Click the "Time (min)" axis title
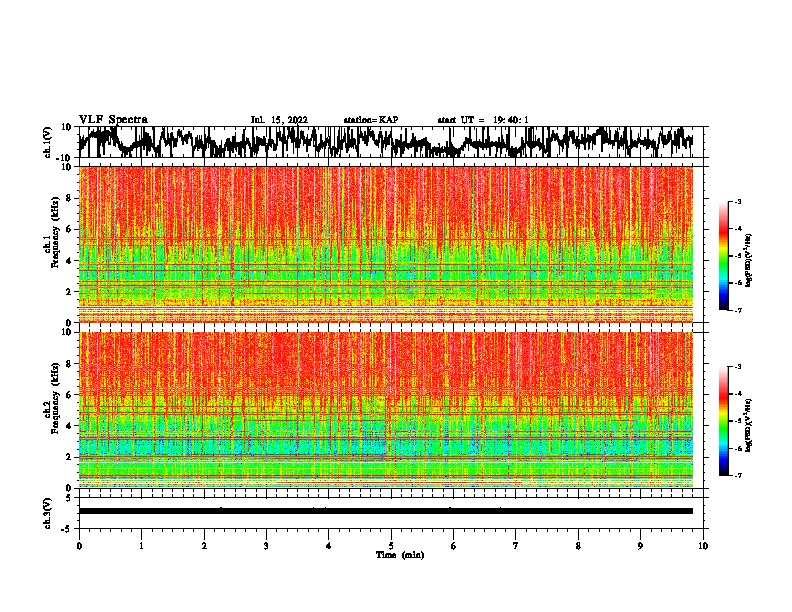The image size is (792, 612). (400, 555)
